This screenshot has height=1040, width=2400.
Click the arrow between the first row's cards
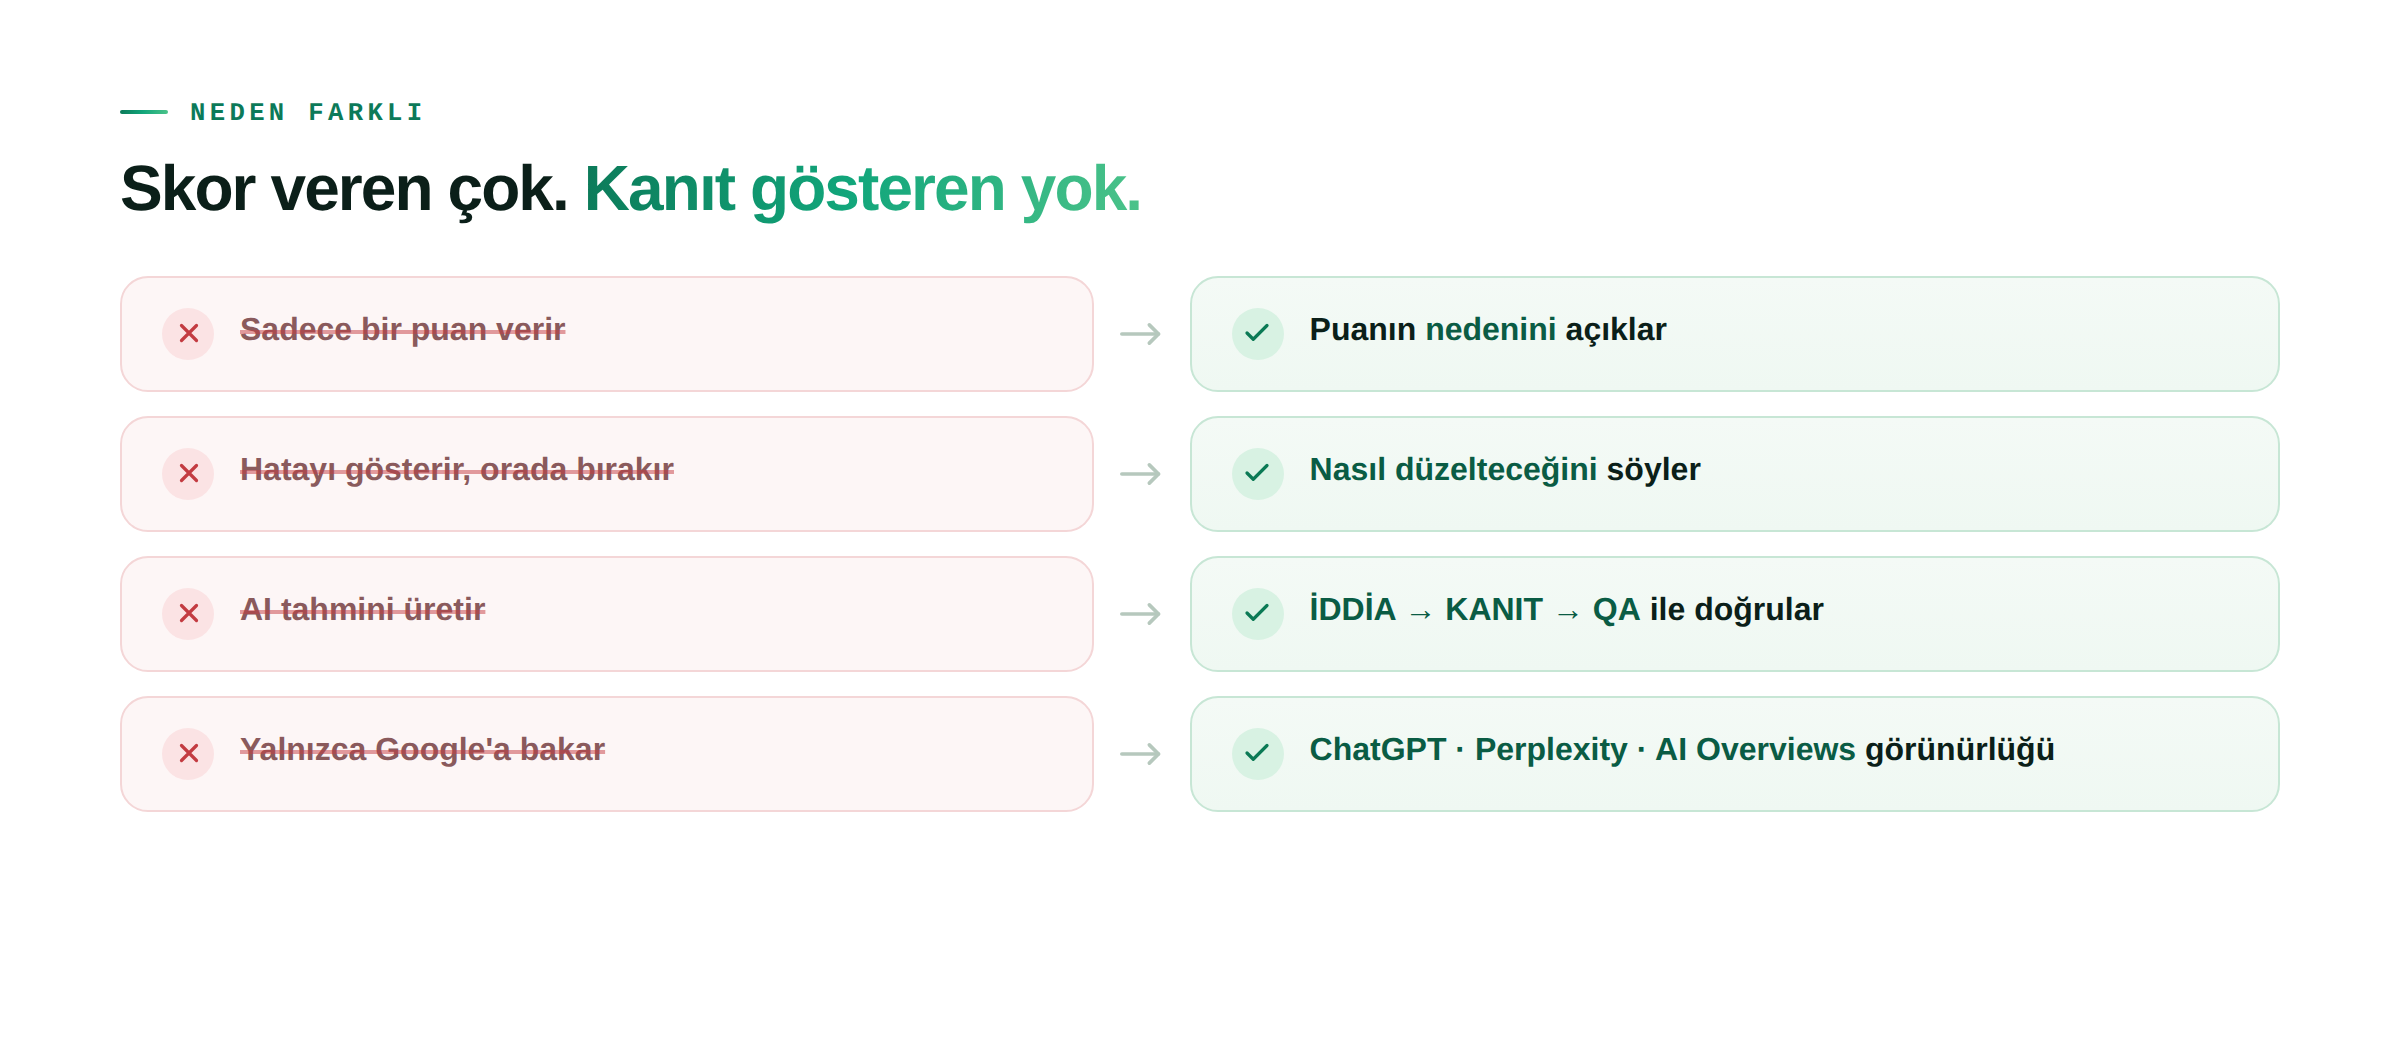coord(1141,334)
